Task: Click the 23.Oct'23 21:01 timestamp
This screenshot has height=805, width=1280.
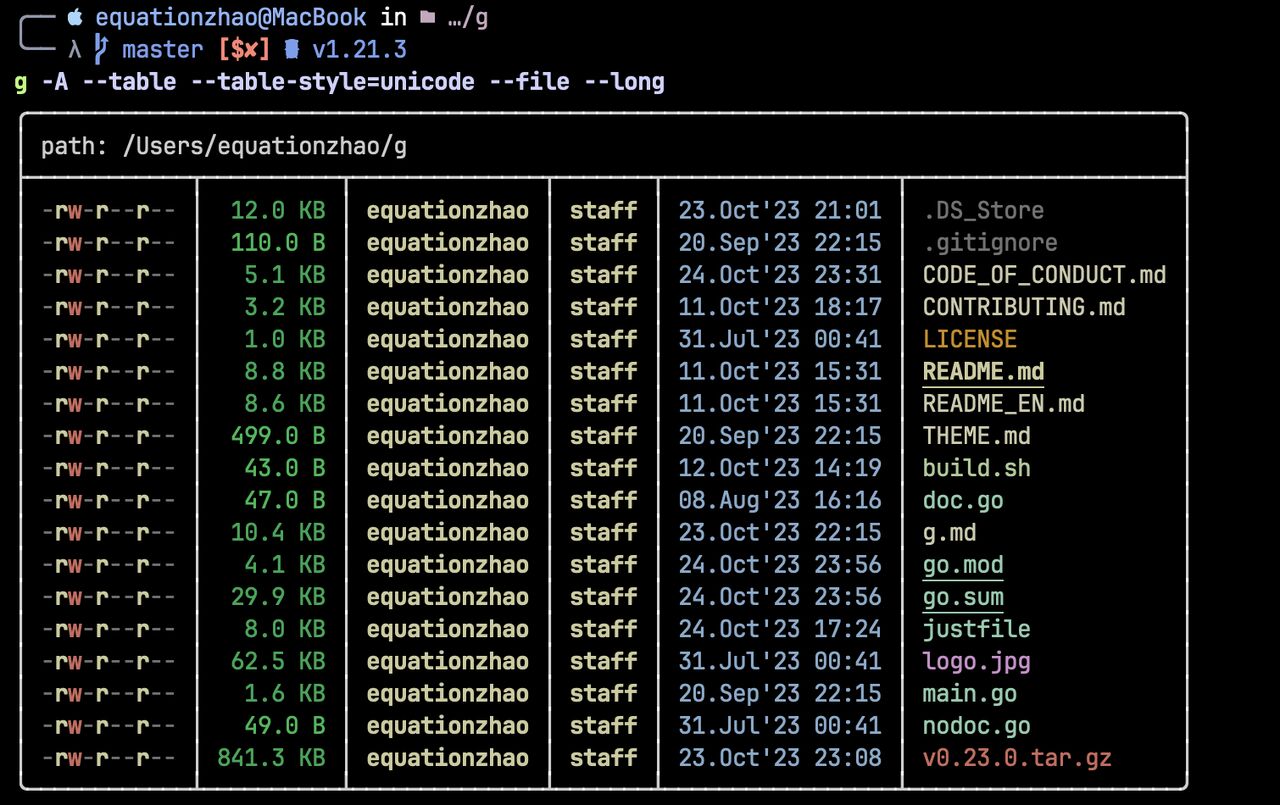Action: click(780, 211)
